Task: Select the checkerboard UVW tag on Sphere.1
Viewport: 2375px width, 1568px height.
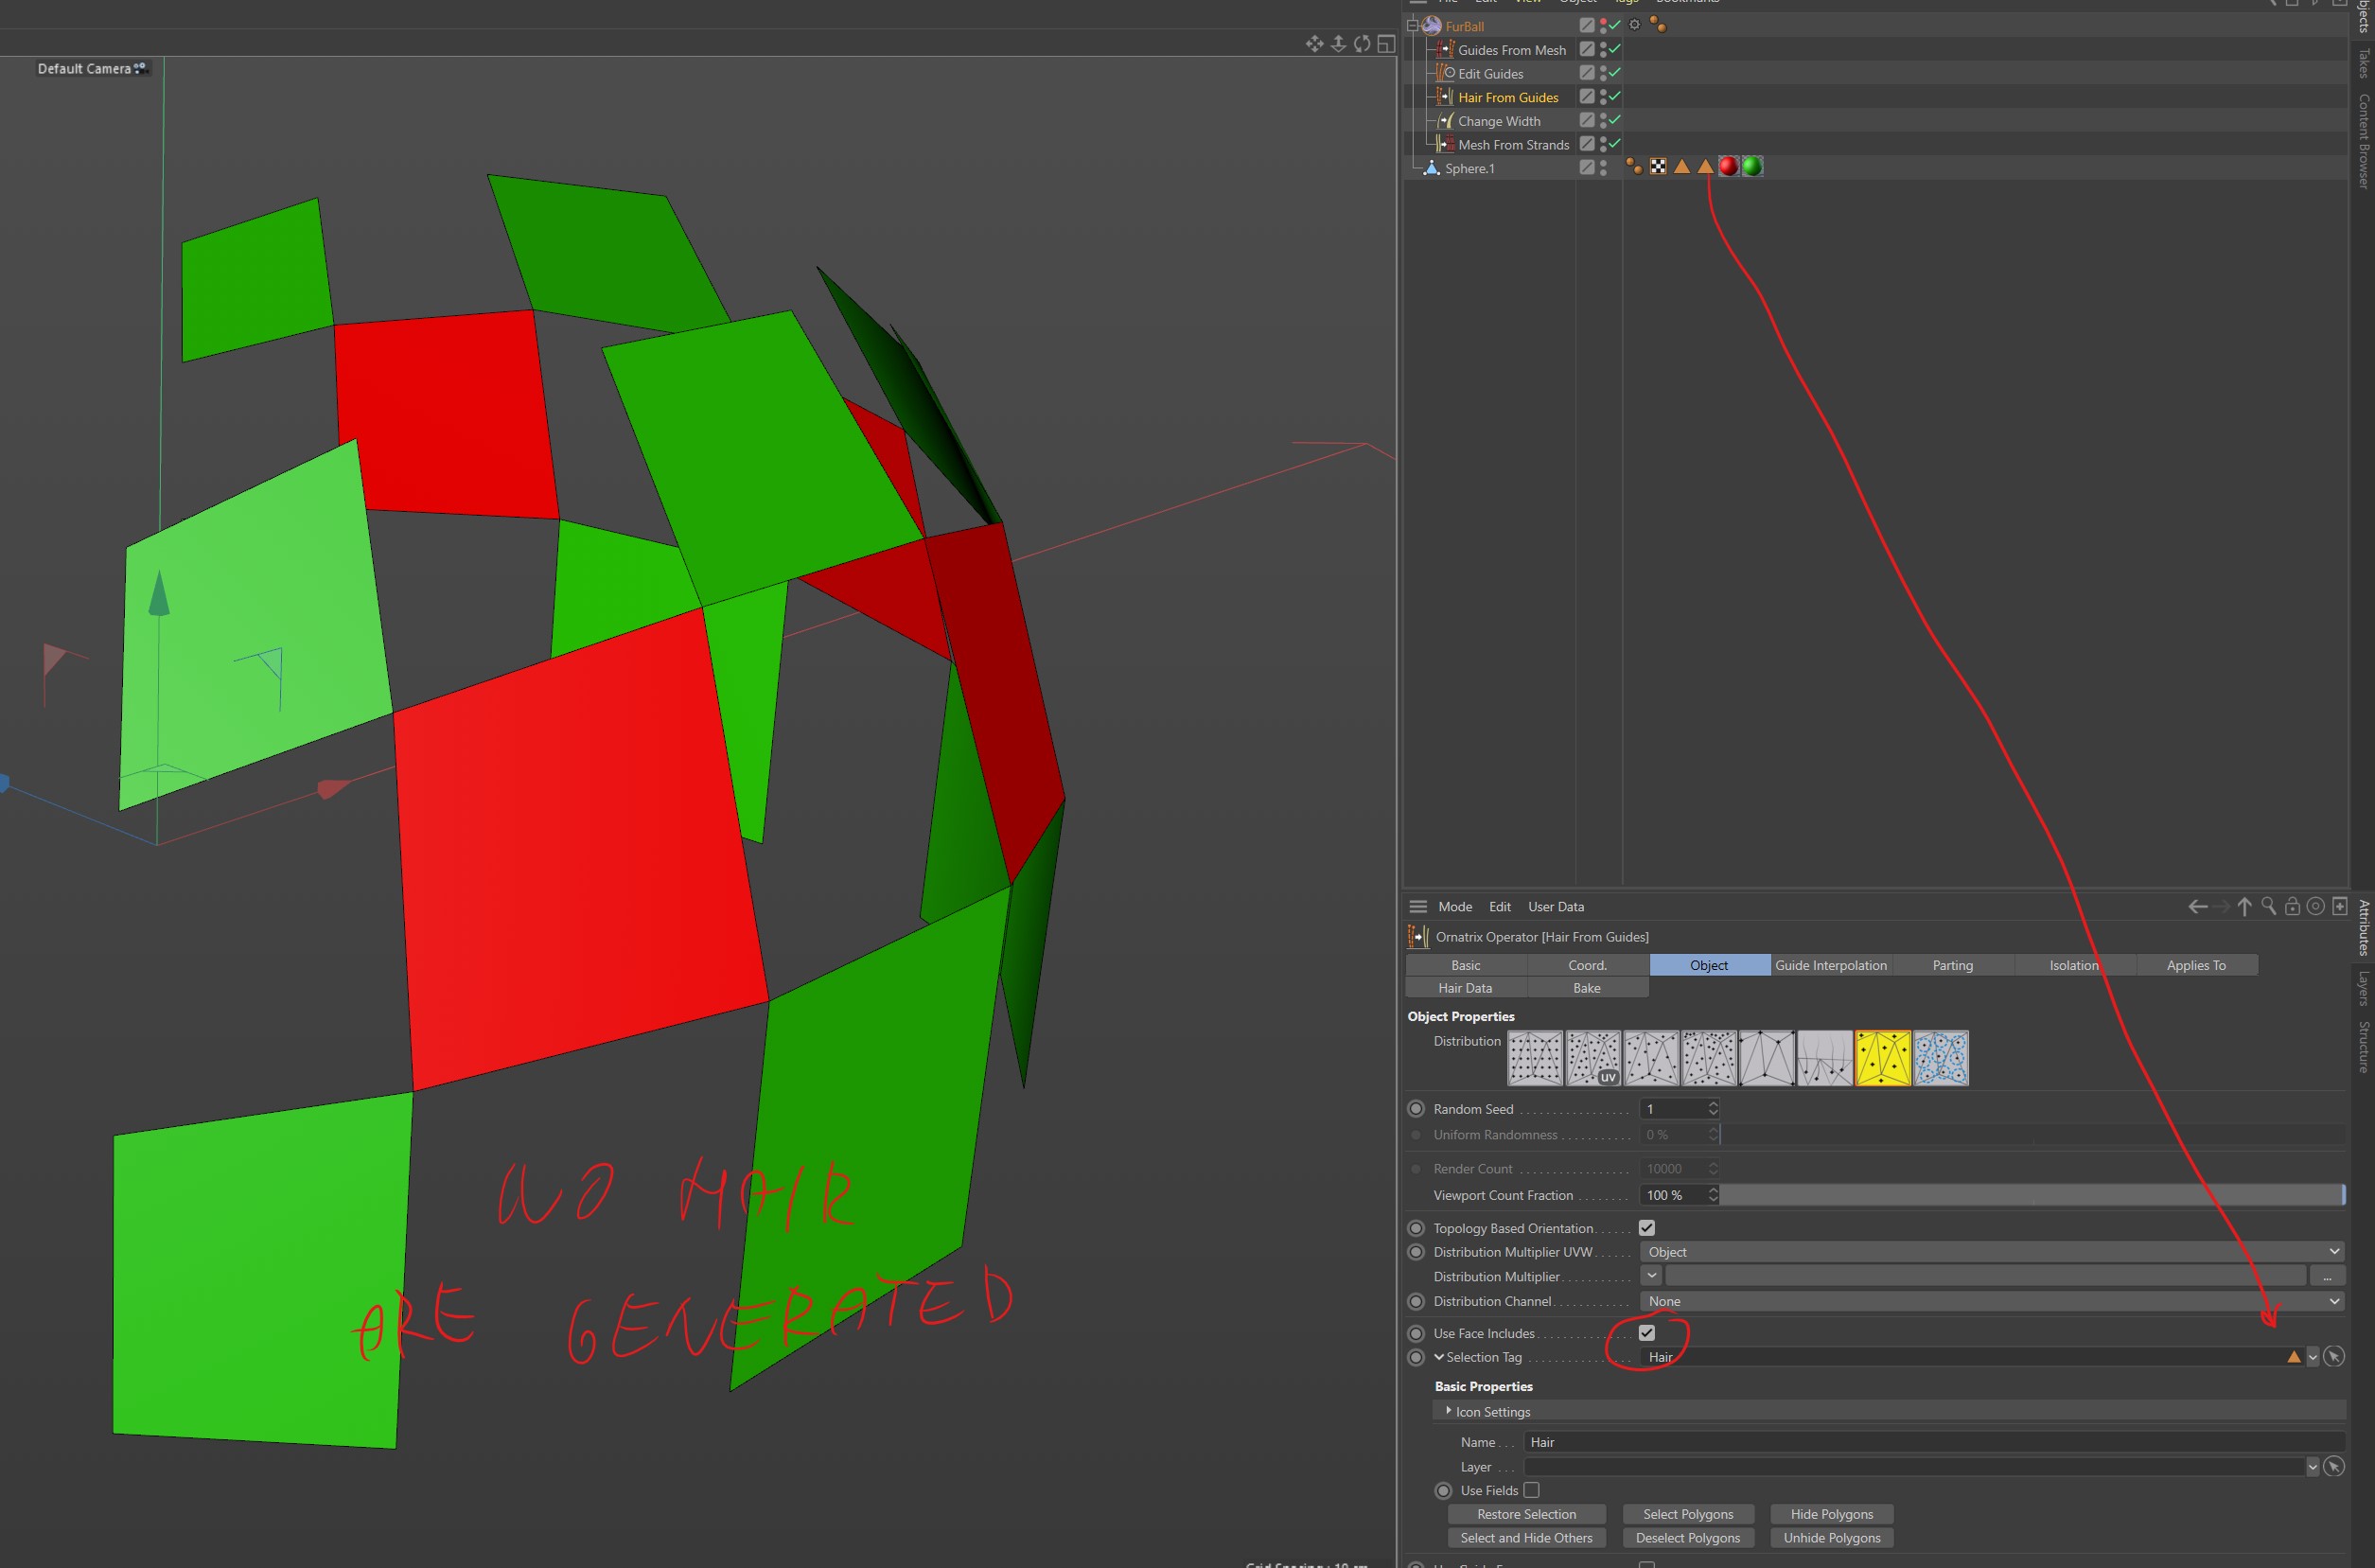Action: (x=1658, y=167)
